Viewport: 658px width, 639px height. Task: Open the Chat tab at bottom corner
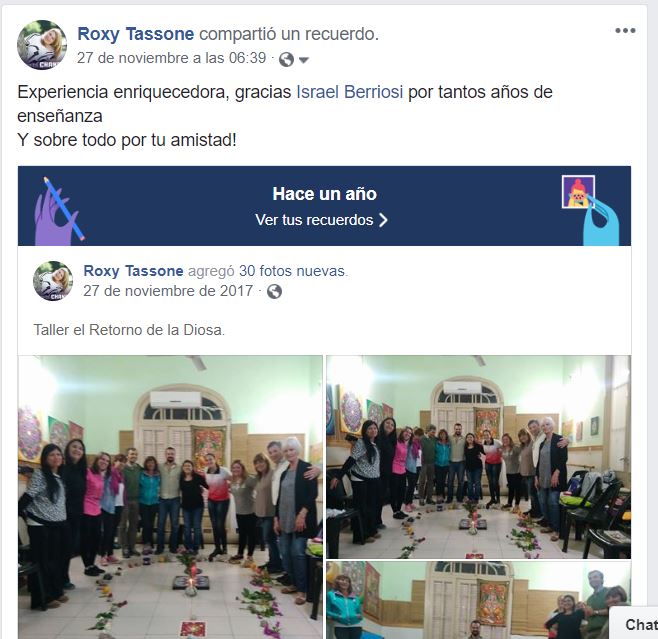(x=637, y=624)
